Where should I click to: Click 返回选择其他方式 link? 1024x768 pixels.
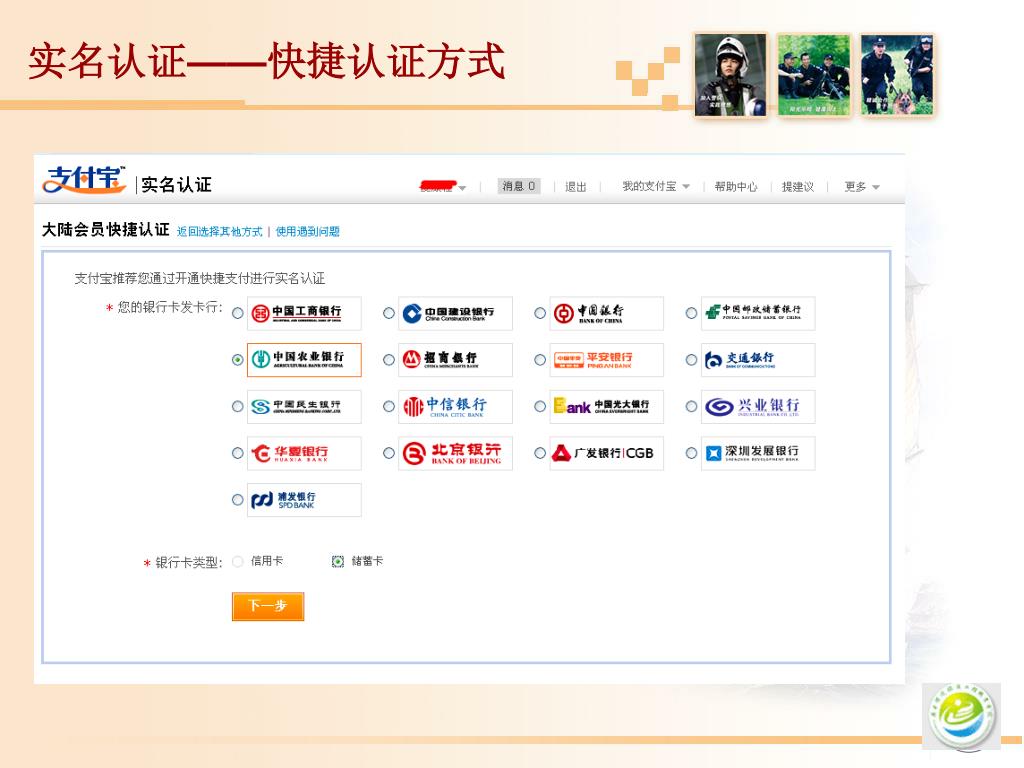click(x=219, y=232)
